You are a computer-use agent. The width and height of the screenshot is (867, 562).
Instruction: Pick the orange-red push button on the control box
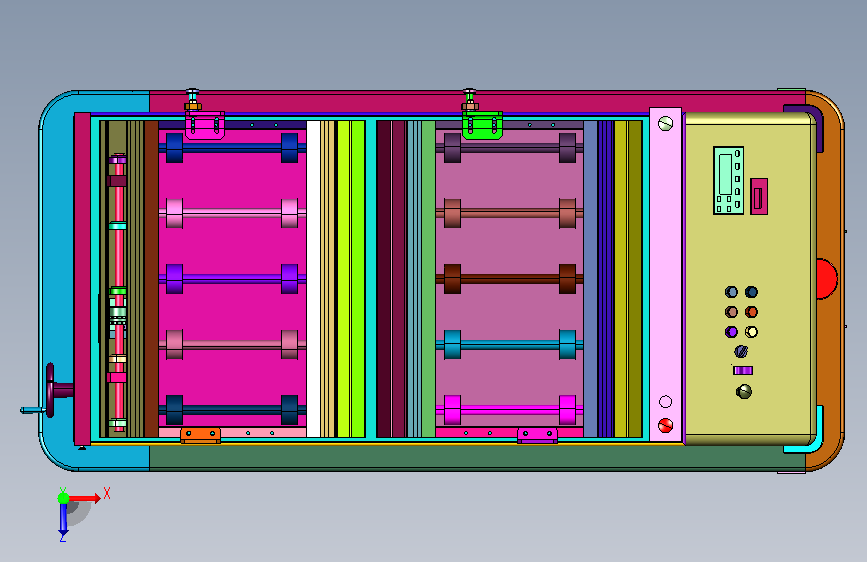click(751, 312)
